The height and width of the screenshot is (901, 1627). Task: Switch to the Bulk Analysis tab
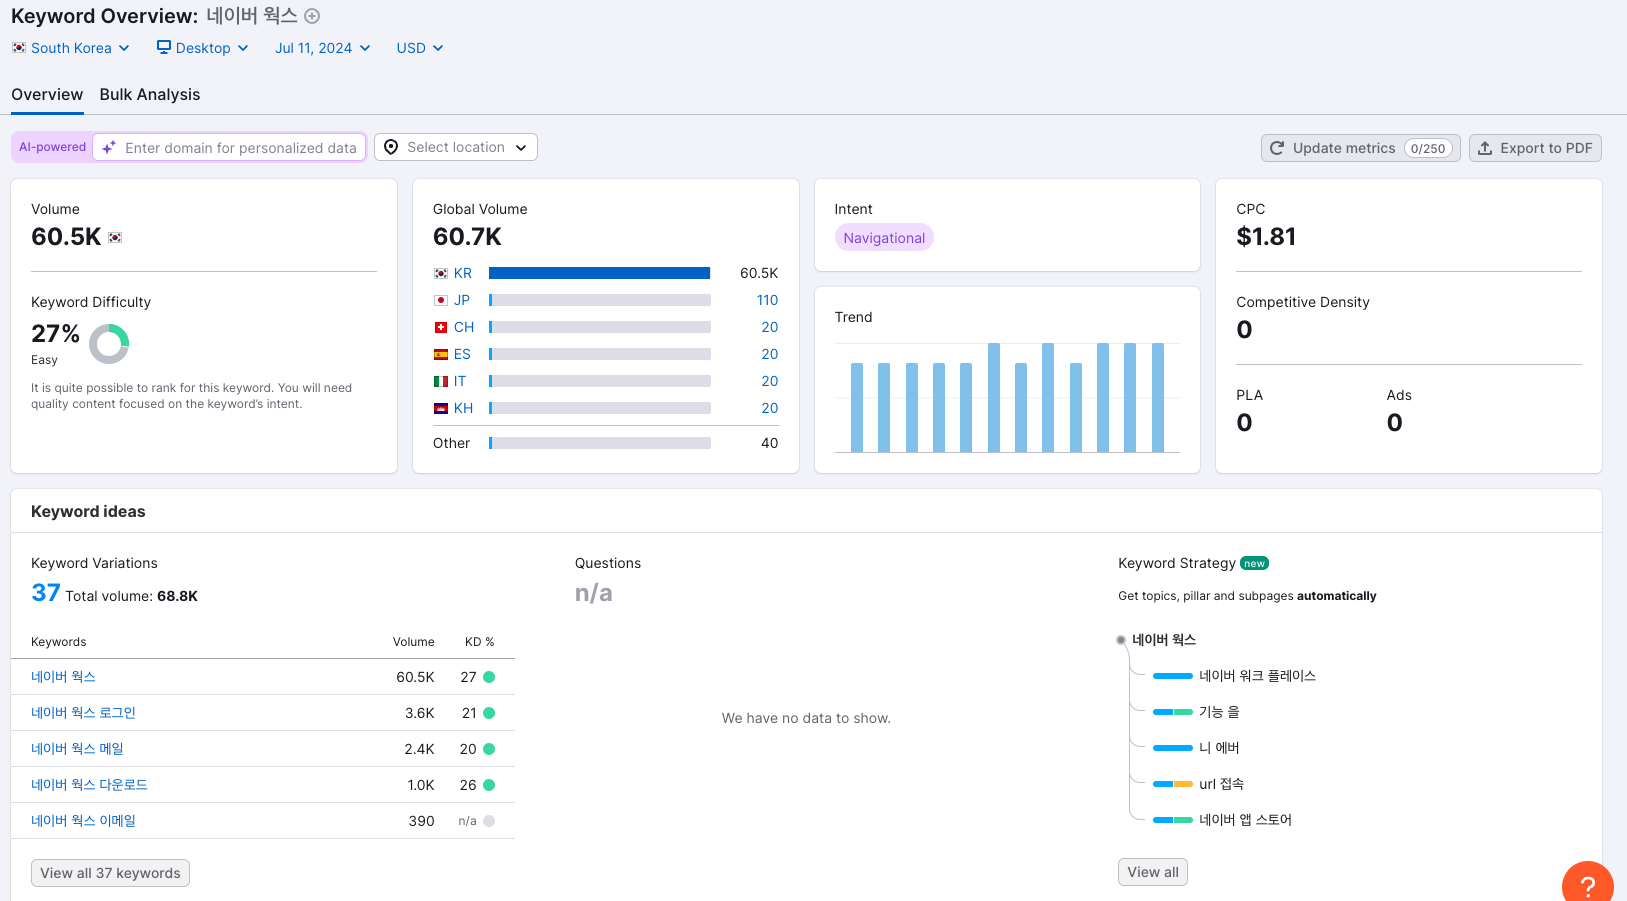pos(150,94)
